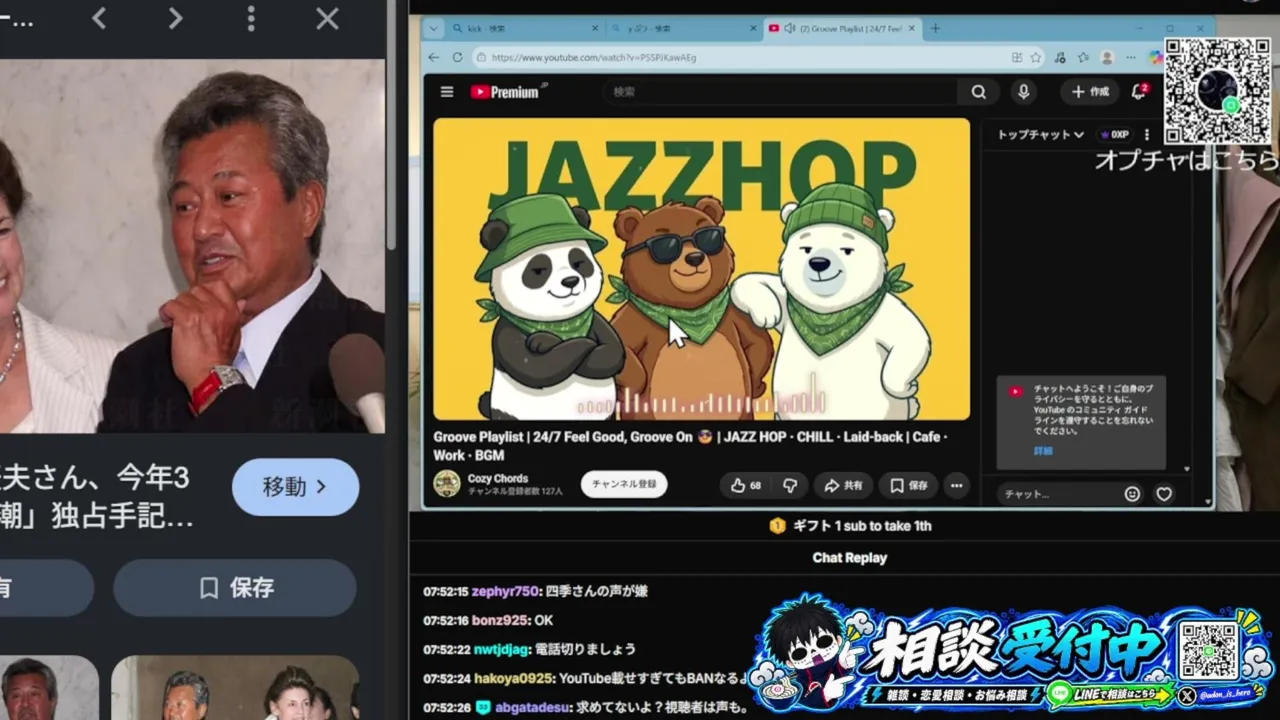Click the オプチャ QR code at top right
Image resolution: width=1280 pixels, height=720 pixels.
pyautogui.click(x=1217, y=91)
